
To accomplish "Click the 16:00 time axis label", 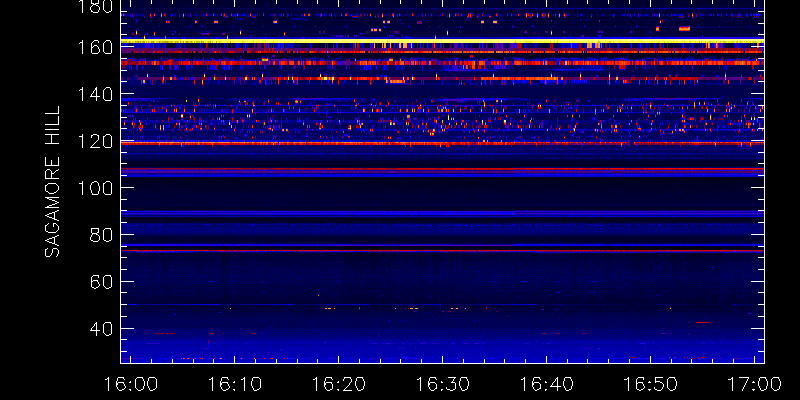I will pos(130,384).
